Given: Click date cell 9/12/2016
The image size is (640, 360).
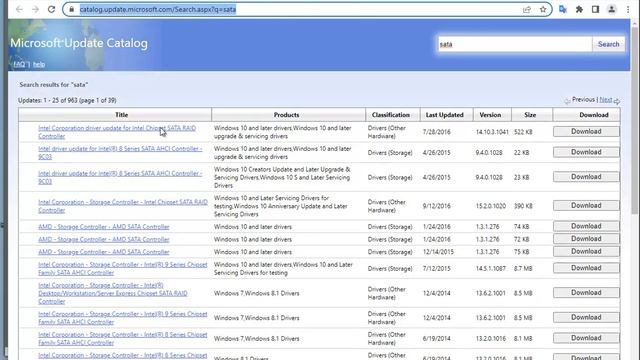Looking at the screenshot, I should click(x=436, y=206).
